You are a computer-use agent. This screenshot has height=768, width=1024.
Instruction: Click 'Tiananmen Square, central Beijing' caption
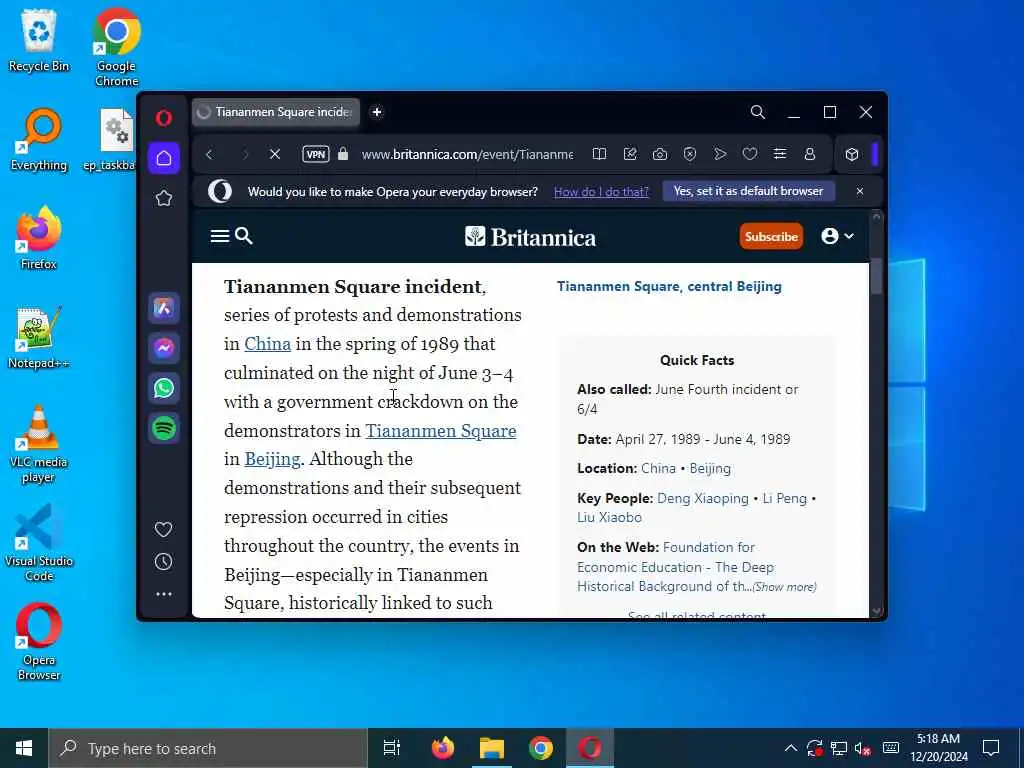pos(669,287)
